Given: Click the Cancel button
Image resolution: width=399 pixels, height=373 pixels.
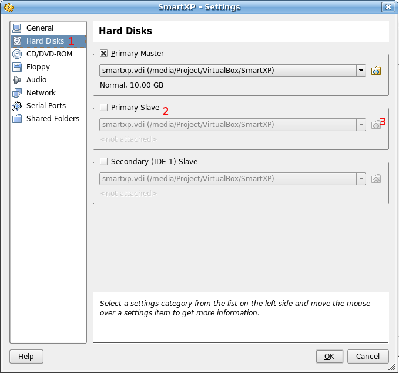Looking at the screenshot, I should pyautogui.click(x=368, y=357).
